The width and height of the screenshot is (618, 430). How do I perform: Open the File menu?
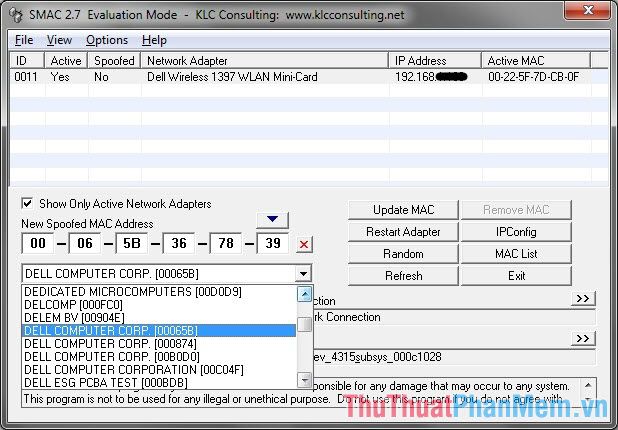pos(24,40)
